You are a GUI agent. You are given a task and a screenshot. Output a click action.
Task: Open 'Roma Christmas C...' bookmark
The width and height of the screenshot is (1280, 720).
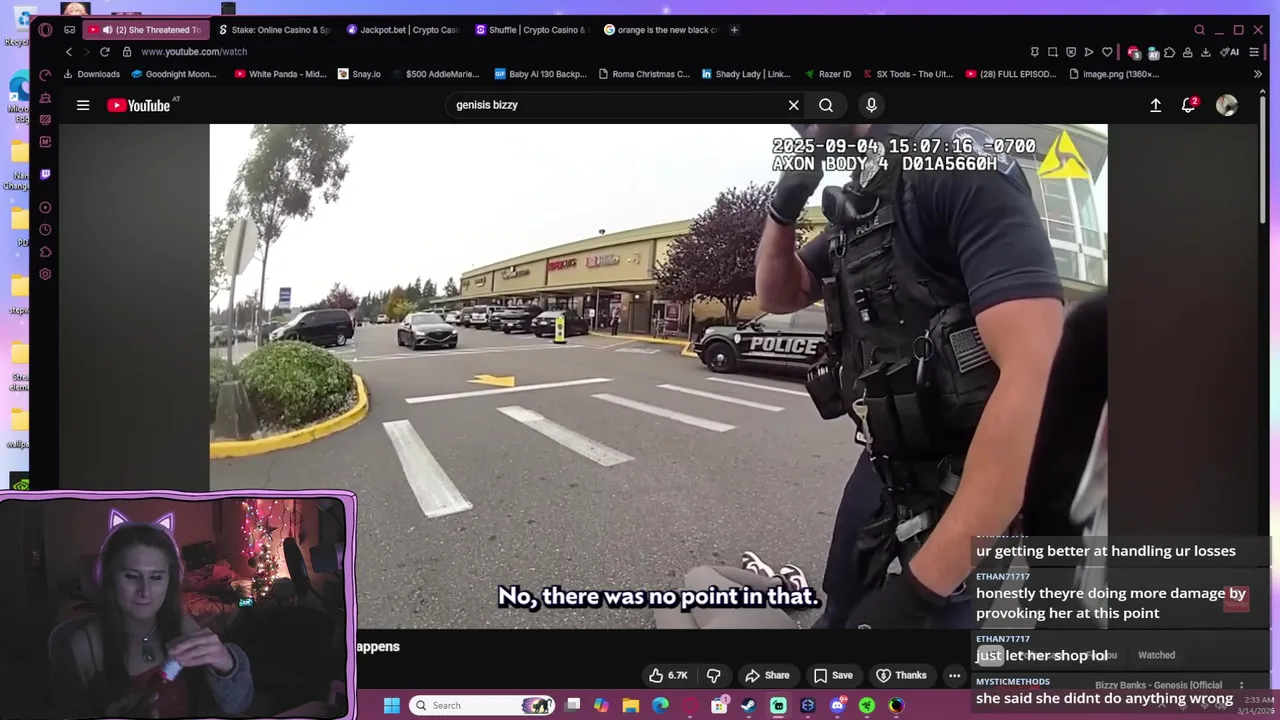[x=644, y=74]
